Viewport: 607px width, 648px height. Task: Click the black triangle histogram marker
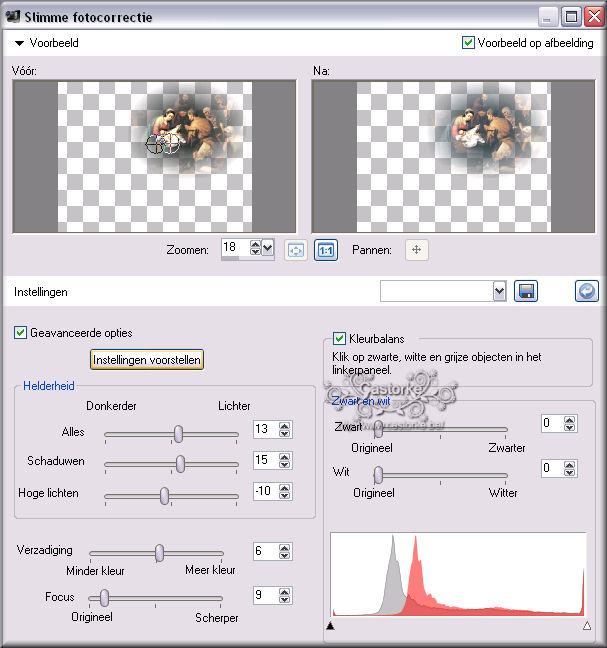(x=330, y=626)
